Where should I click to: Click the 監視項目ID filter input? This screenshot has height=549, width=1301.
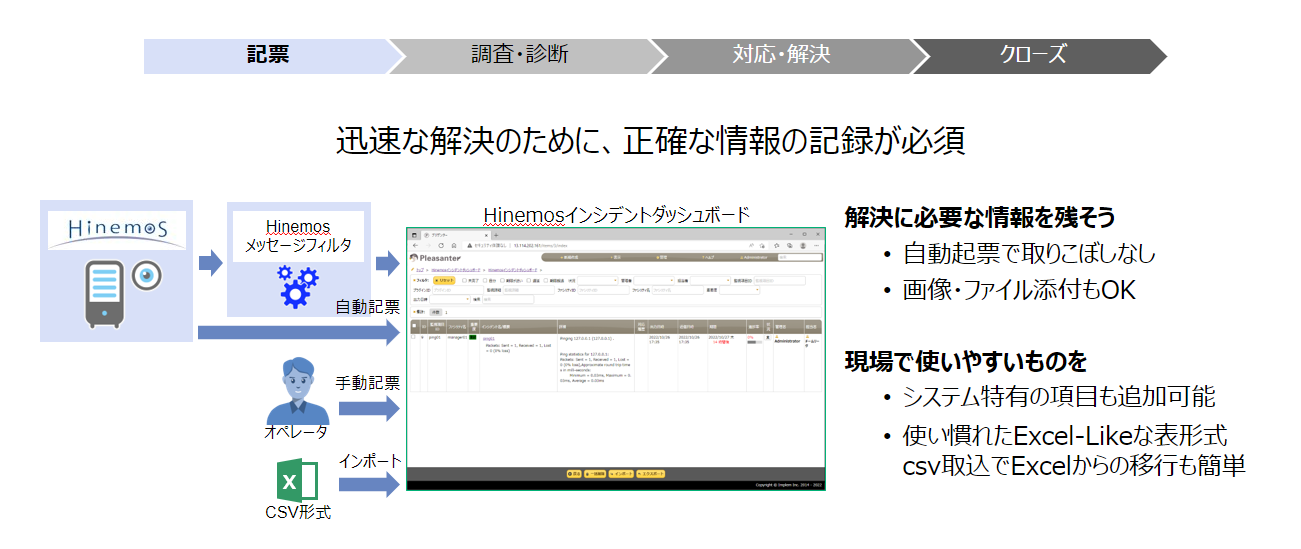click(x=779, y=281)
